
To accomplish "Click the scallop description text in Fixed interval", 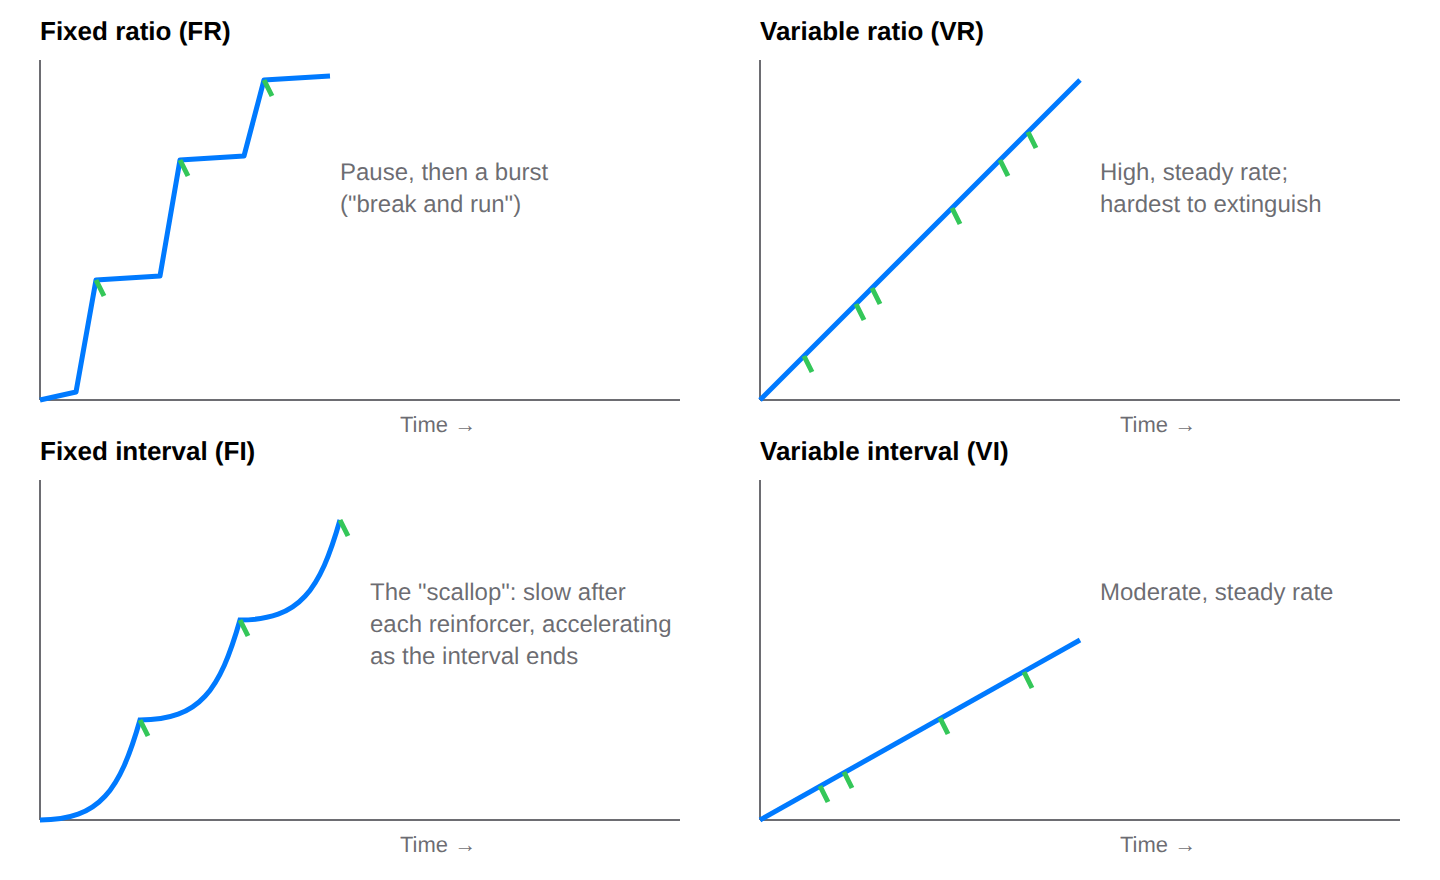I will 520,624.
